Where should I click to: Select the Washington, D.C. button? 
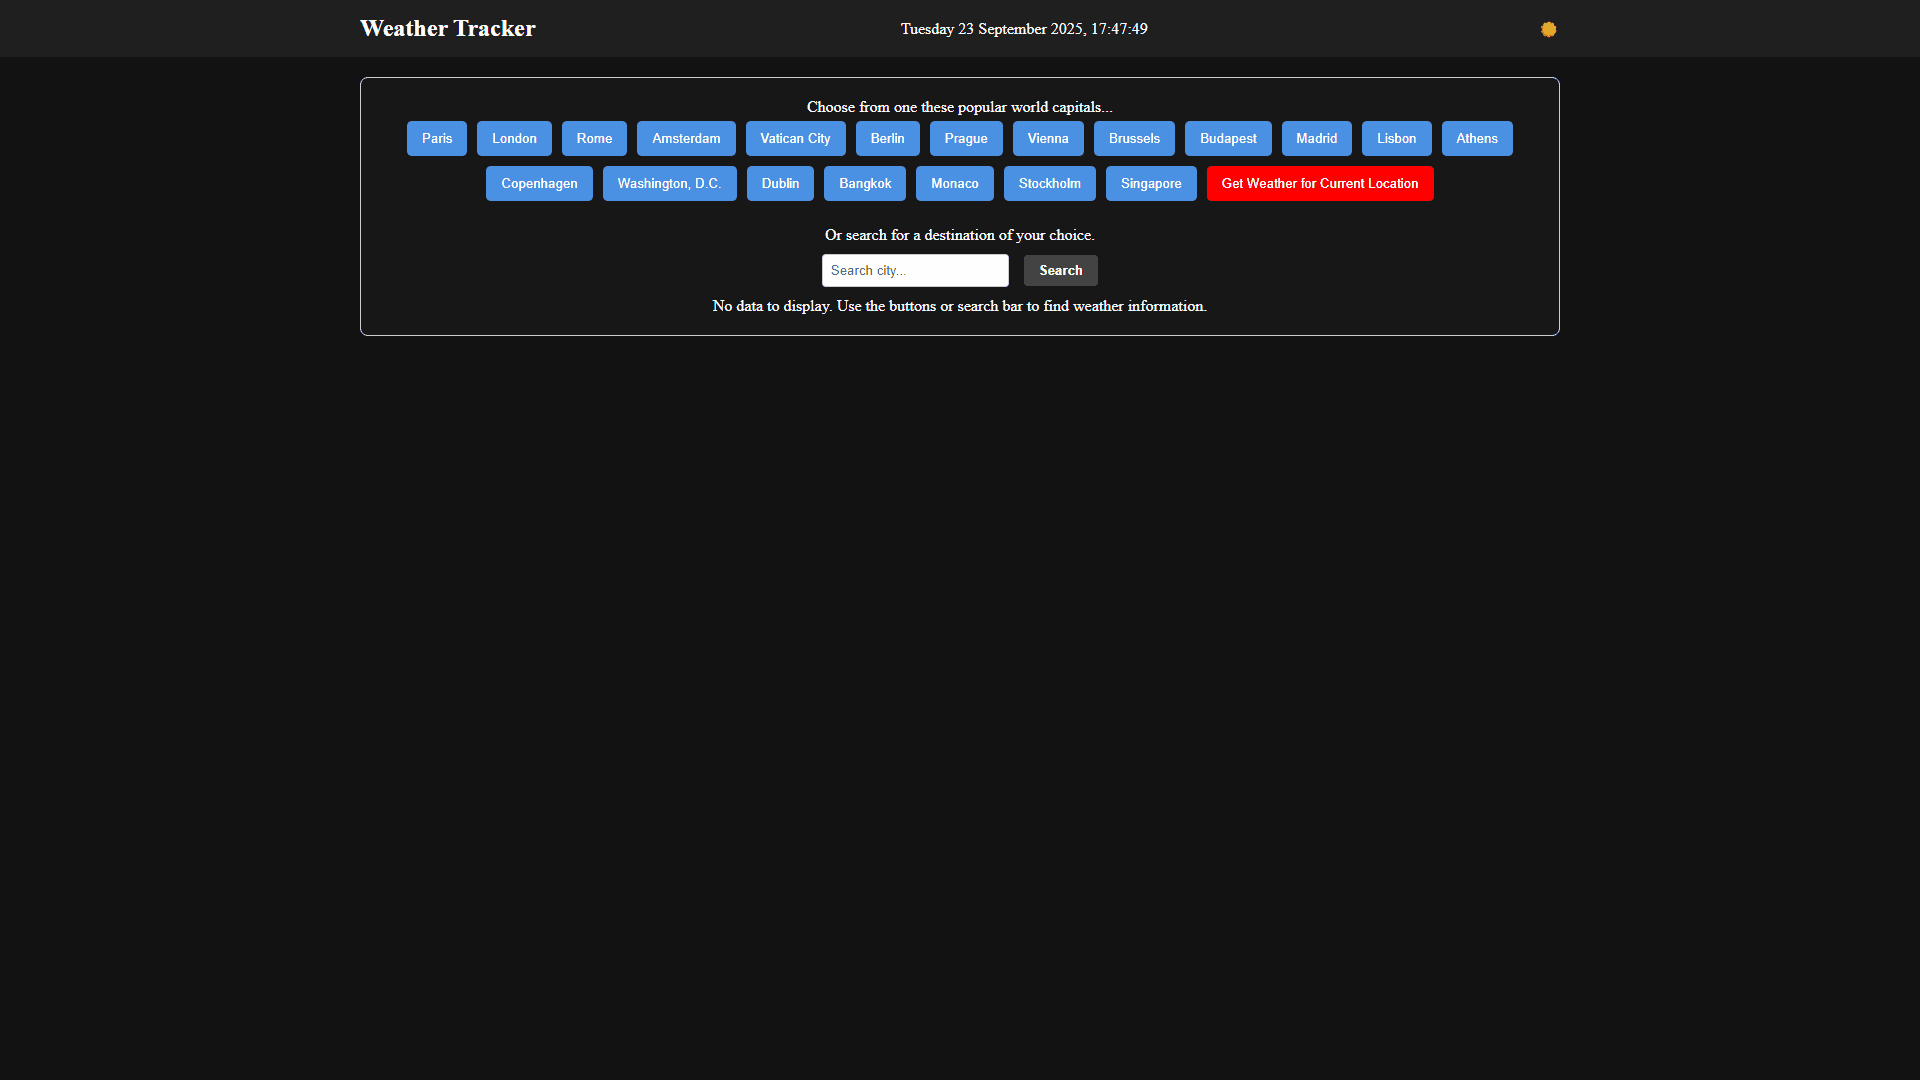point(669,183)
